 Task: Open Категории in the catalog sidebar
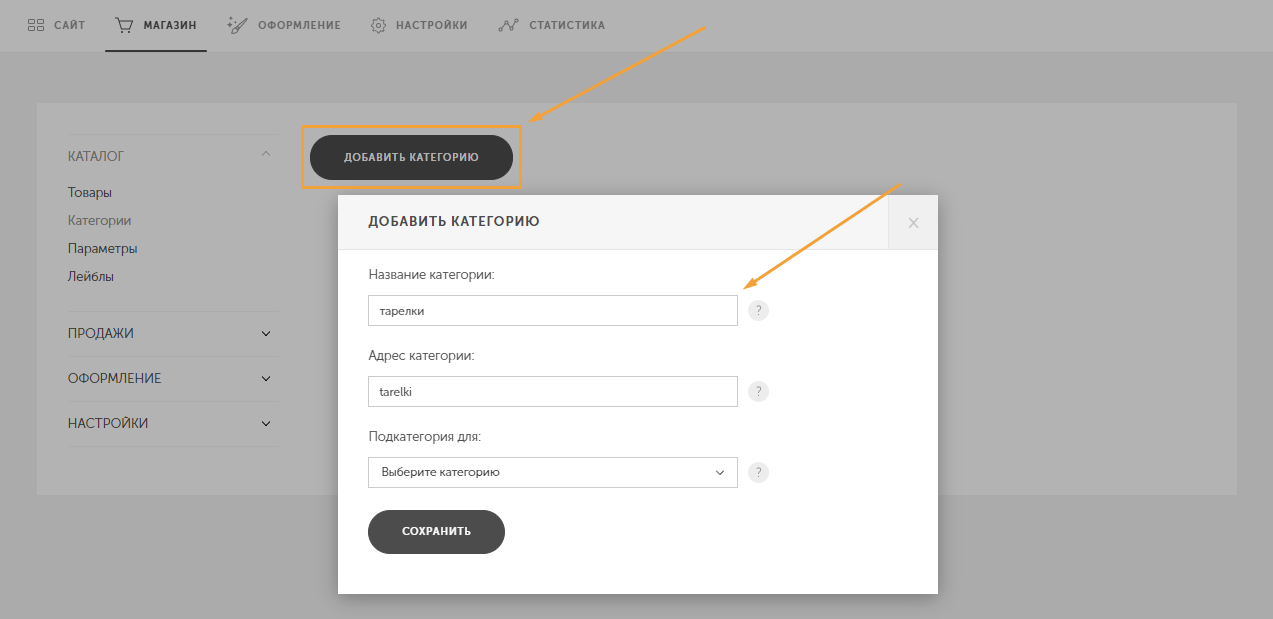[100, 220]
